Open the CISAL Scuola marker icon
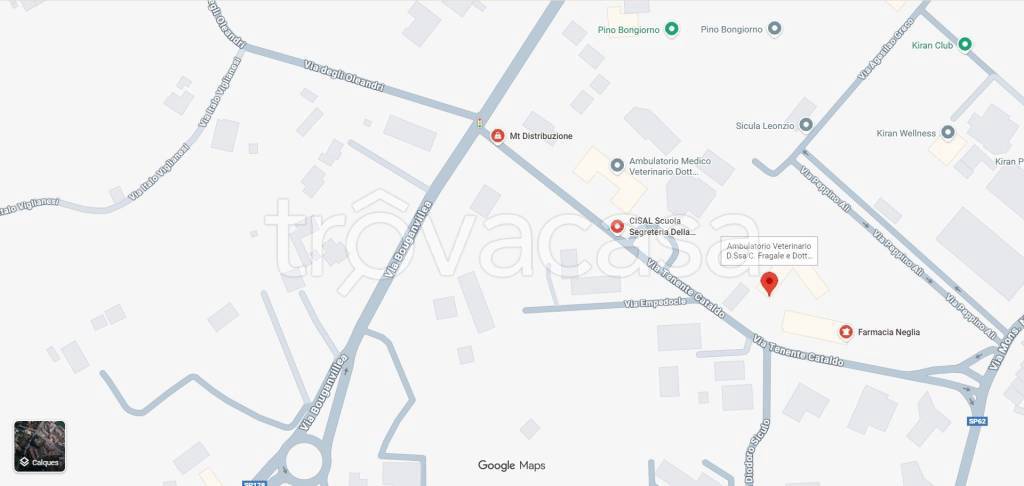Screen dimensions: 1024x486 (x=617, y=227)
